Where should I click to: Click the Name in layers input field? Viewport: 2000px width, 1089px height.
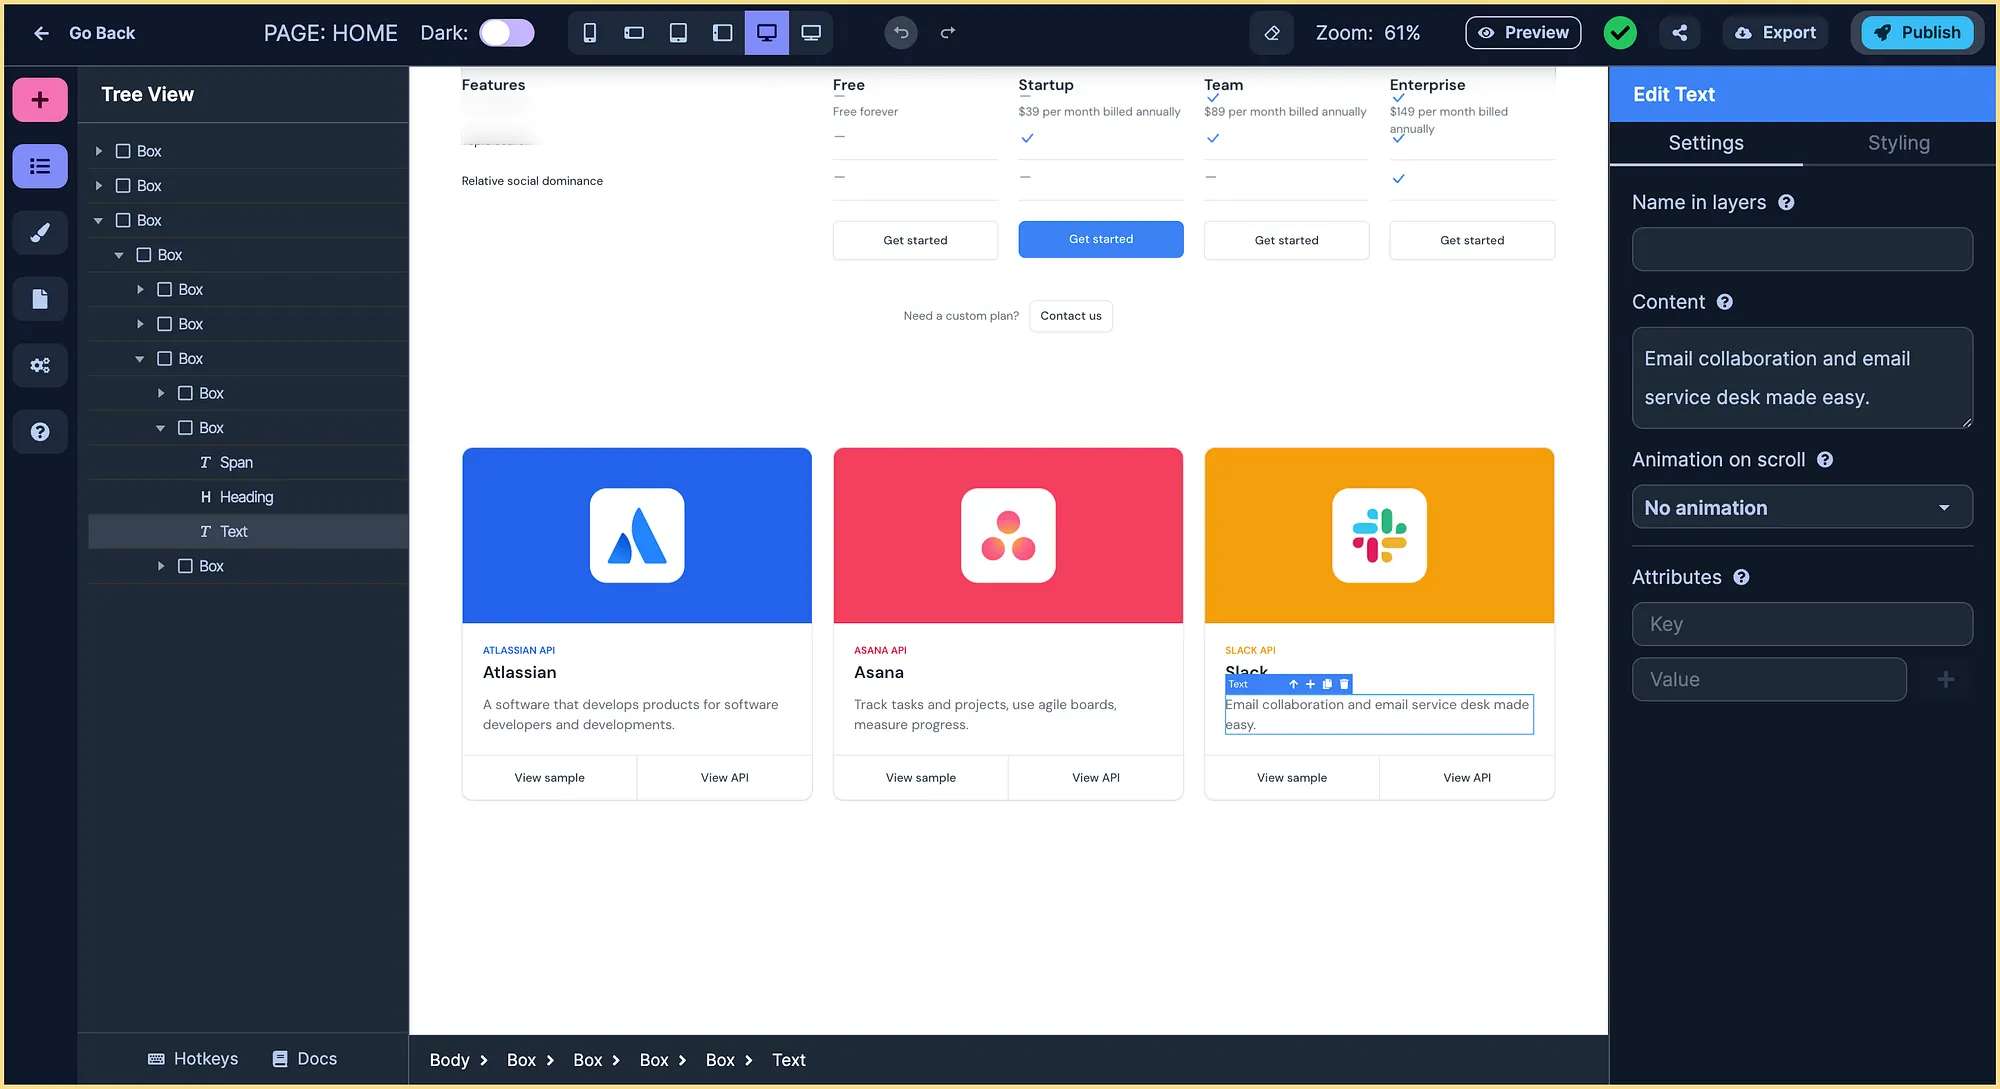[x=1802, y=249]
